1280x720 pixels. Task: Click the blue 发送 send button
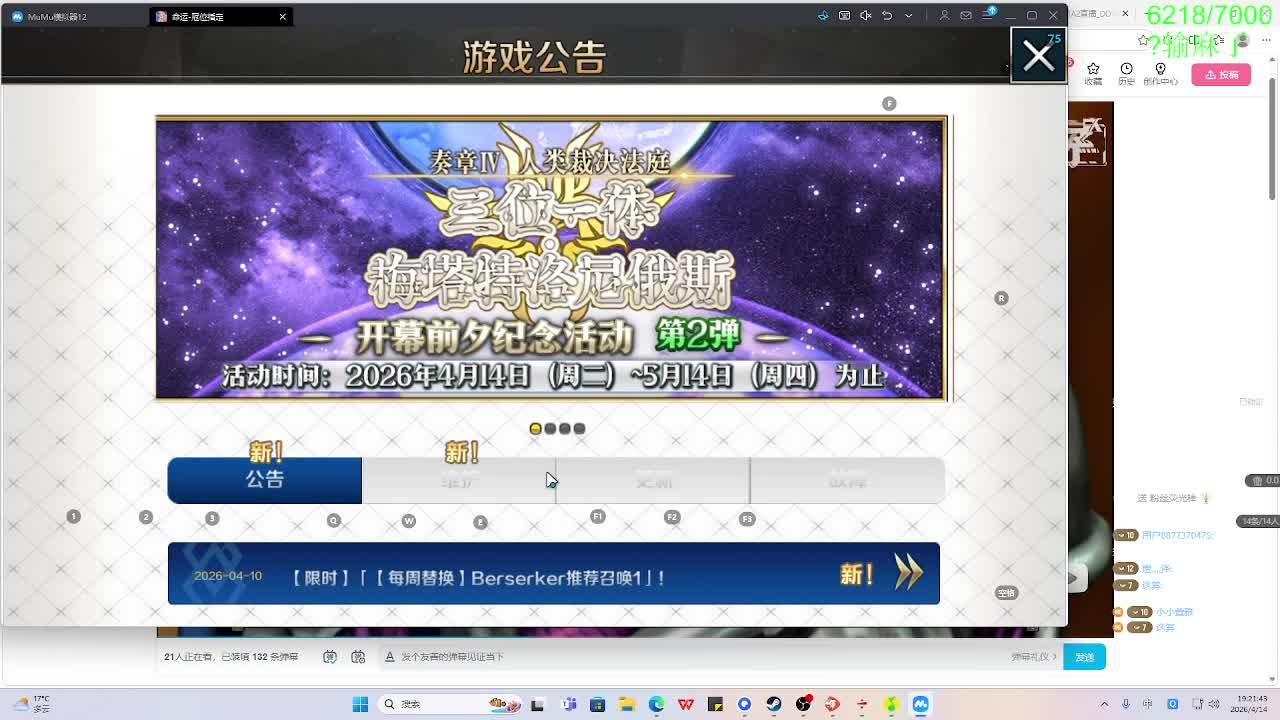pyautogui.click(x=1084, y=657)
